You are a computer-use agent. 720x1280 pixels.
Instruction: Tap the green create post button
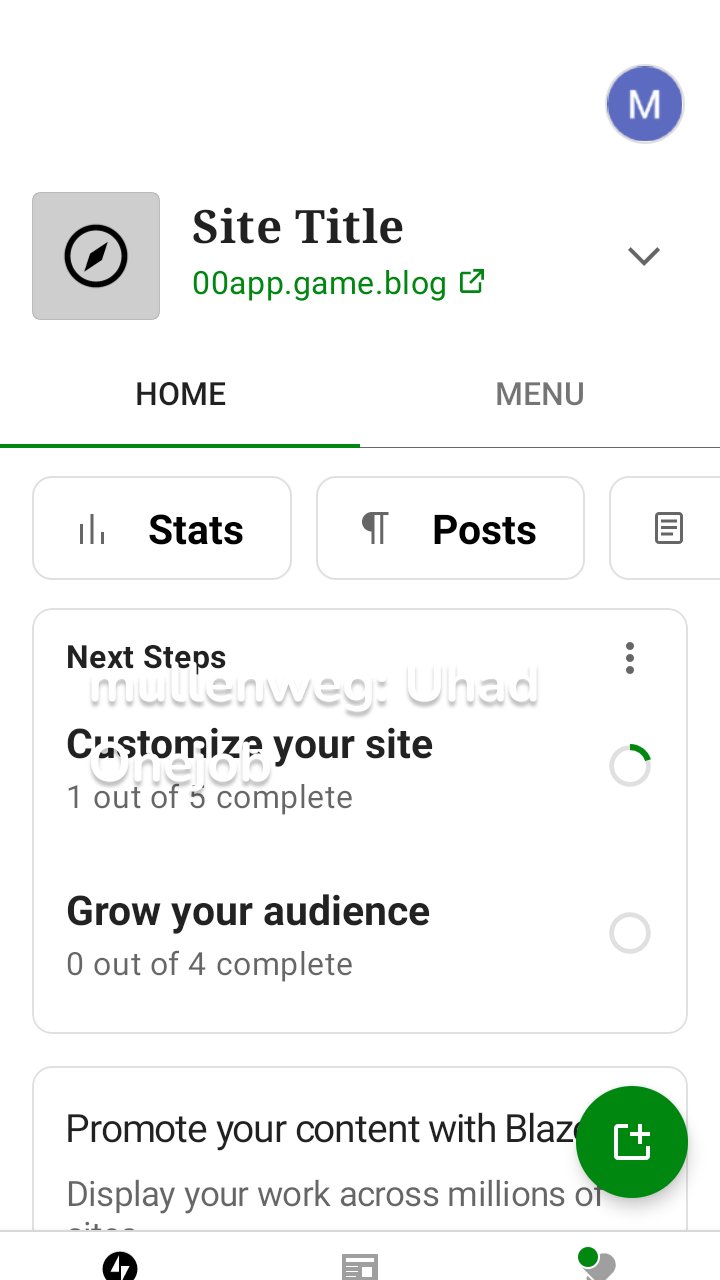632,1141
